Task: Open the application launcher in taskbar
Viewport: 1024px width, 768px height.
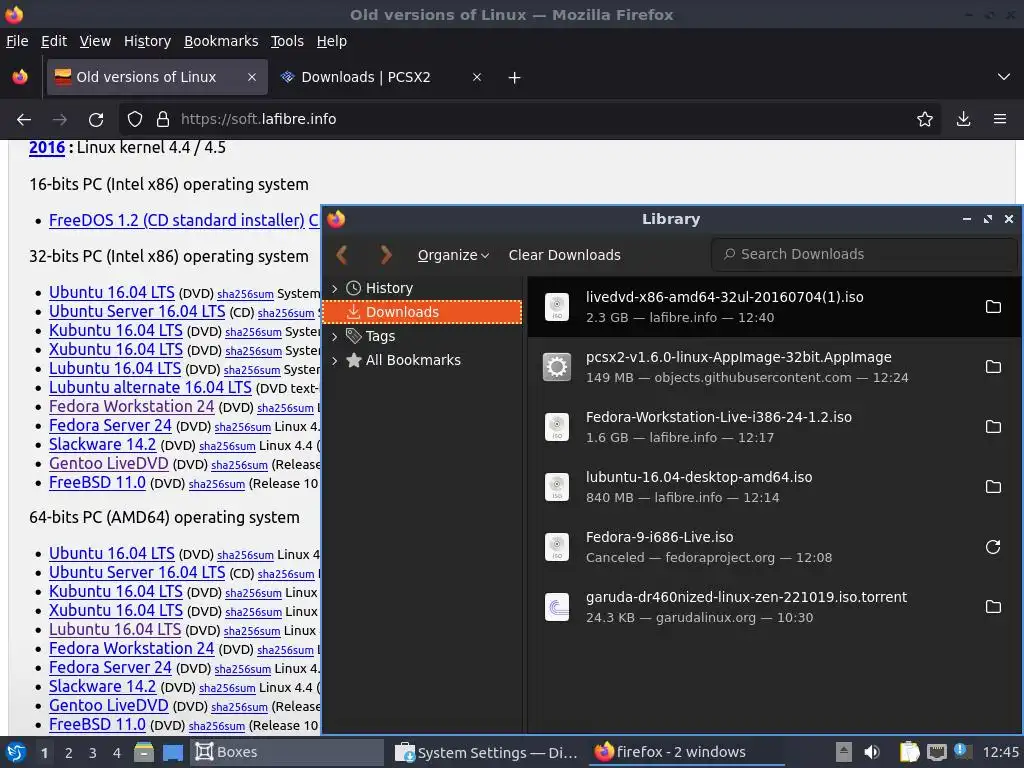Action: (x=16, y=752)
